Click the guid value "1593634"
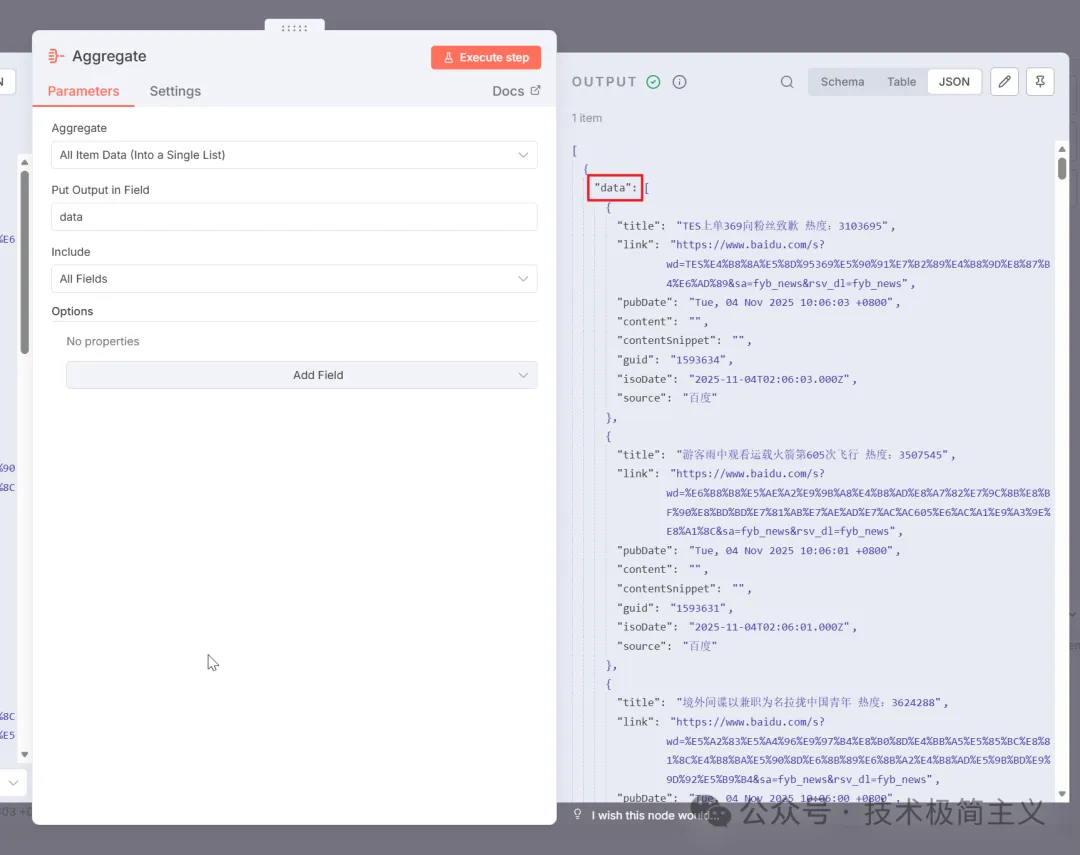Viewport: 1080px width, 855px height. pos(698,360)
